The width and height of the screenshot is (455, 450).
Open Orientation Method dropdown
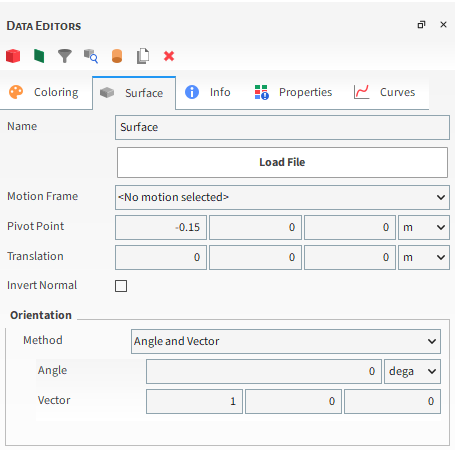pyautogui.click(x=286, y=341)
